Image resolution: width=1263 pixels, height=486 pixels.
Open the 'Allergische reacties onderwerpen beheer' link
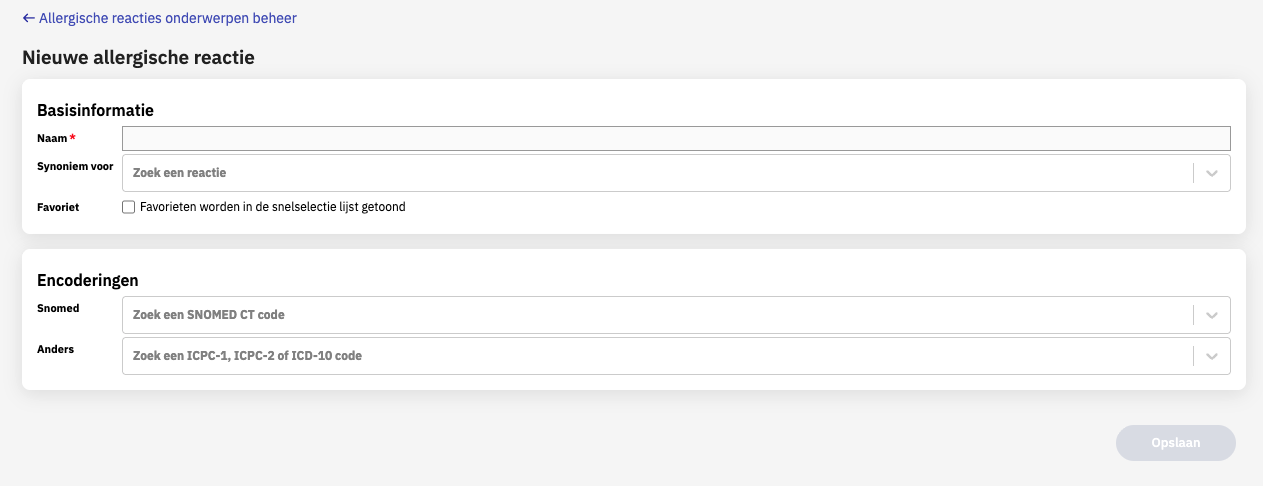167,18
